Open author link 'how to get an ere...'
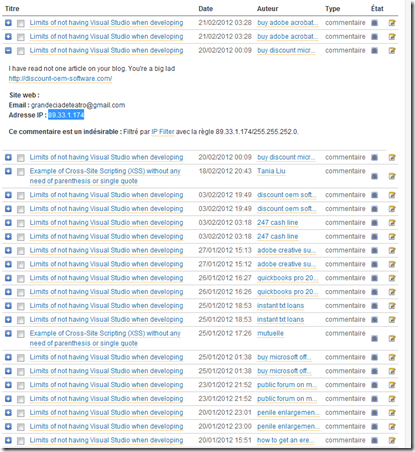 [285, 440]
